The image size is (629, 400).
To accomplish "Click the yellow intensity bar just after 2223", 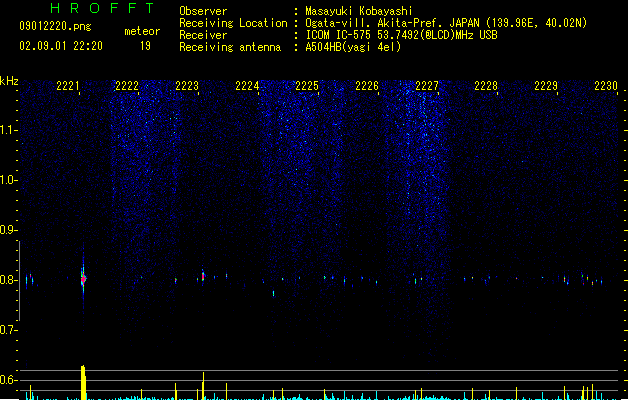I will tap(203, 386).
